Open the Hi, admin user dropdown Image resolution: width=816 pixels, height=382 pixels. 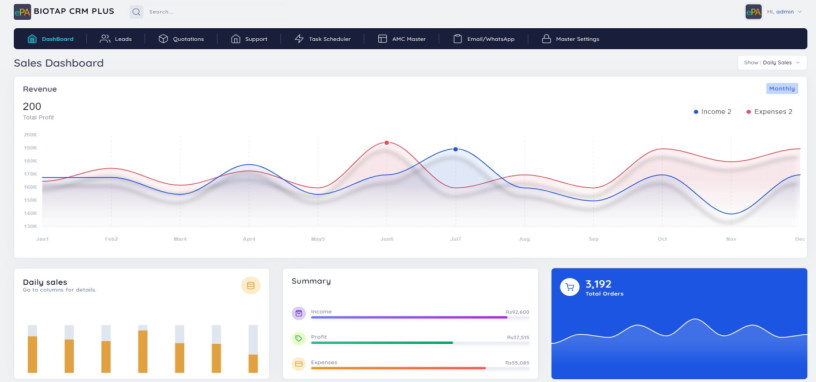[784, 11]
